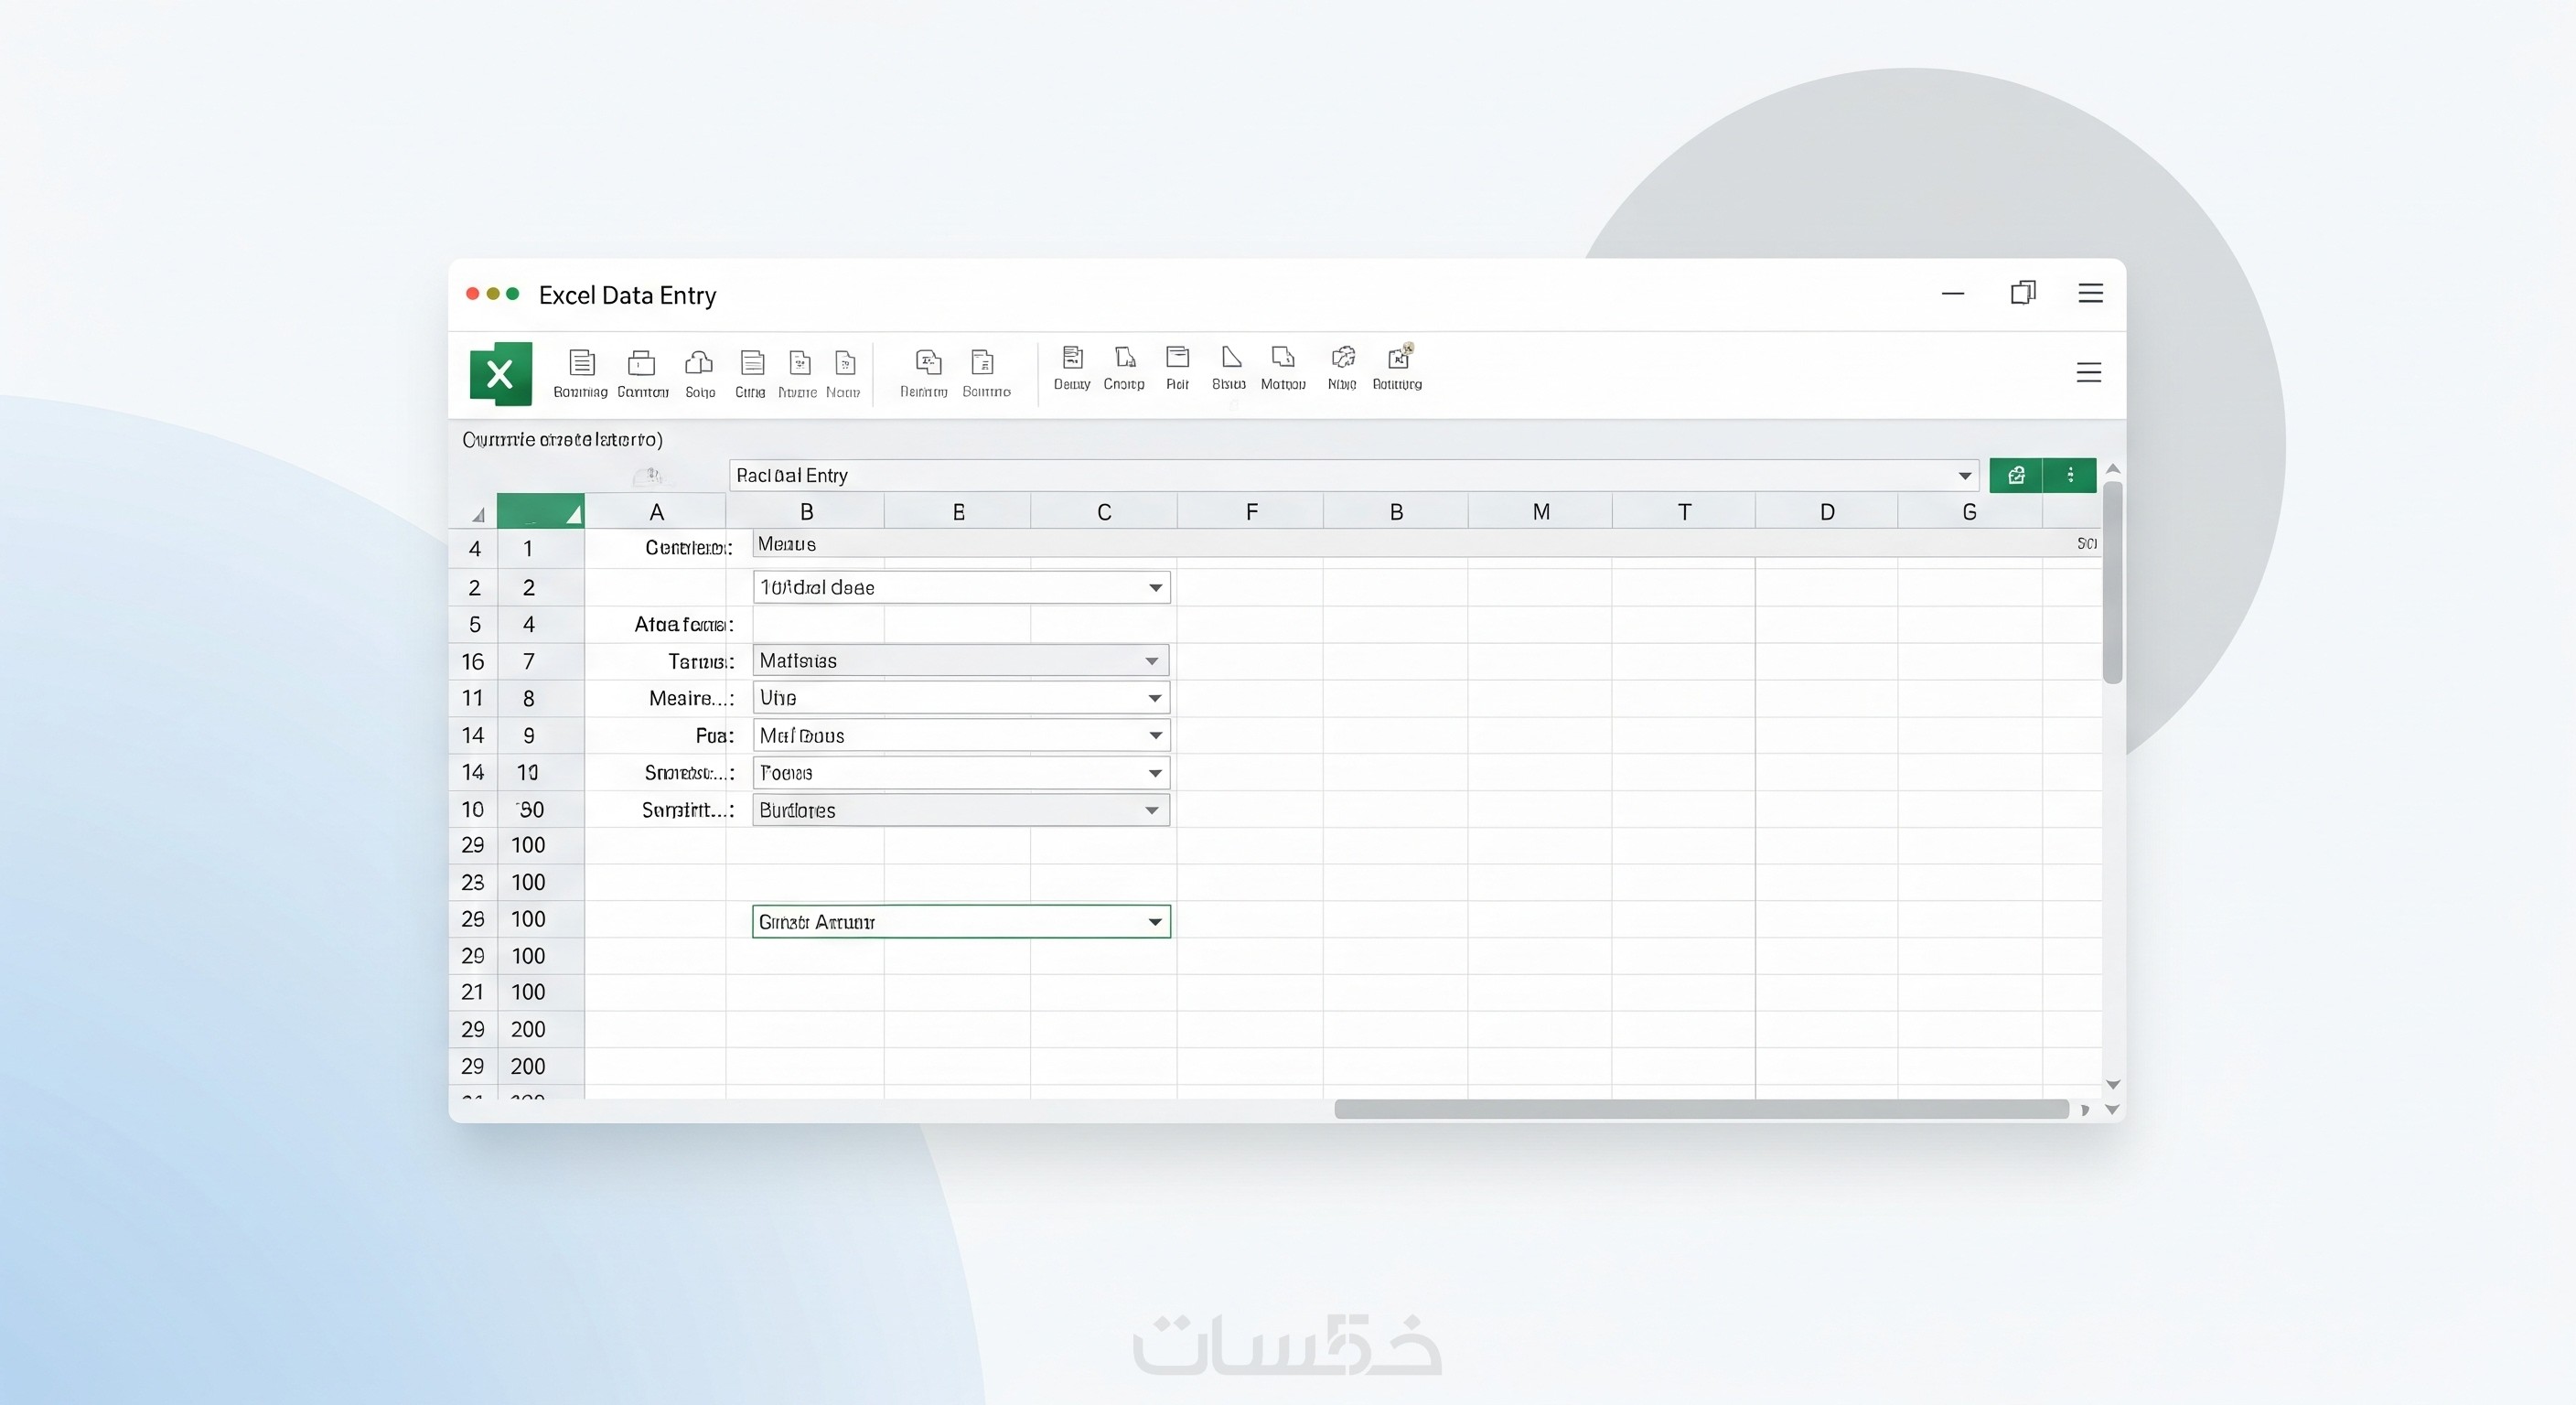The width and height of the screenshot is (2576, 1405).
Task: Expand the formula bar dropdown arrow
Action: [1964, 476]
